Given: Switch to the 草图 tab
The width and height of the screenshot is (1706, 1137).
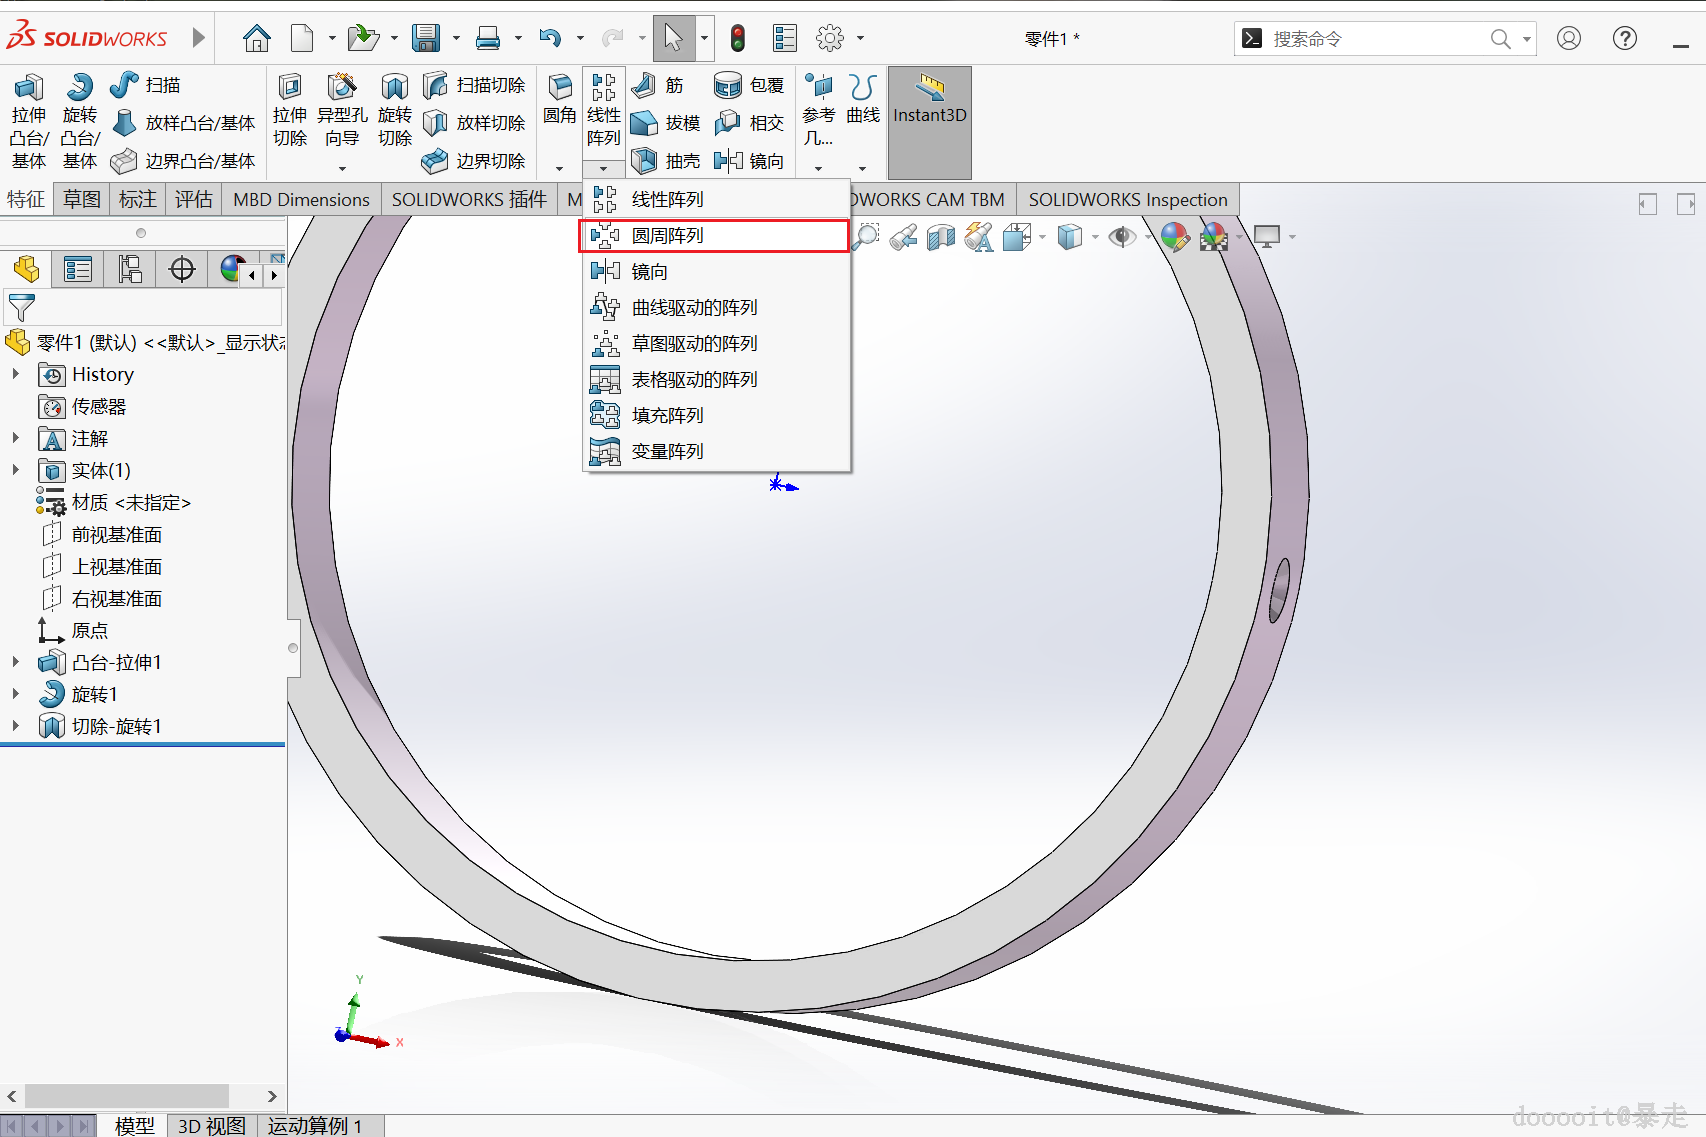Looking at the screenshot, I should click(x=82, y=199).
